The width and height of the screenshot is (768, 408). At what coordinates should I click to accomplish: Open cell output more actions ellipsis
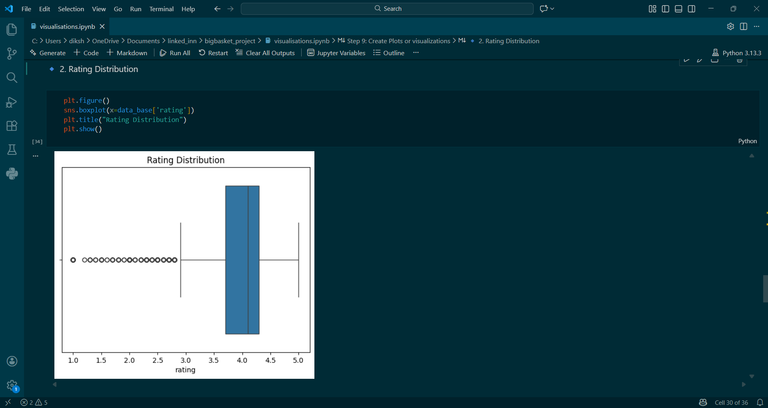[35, 156]
